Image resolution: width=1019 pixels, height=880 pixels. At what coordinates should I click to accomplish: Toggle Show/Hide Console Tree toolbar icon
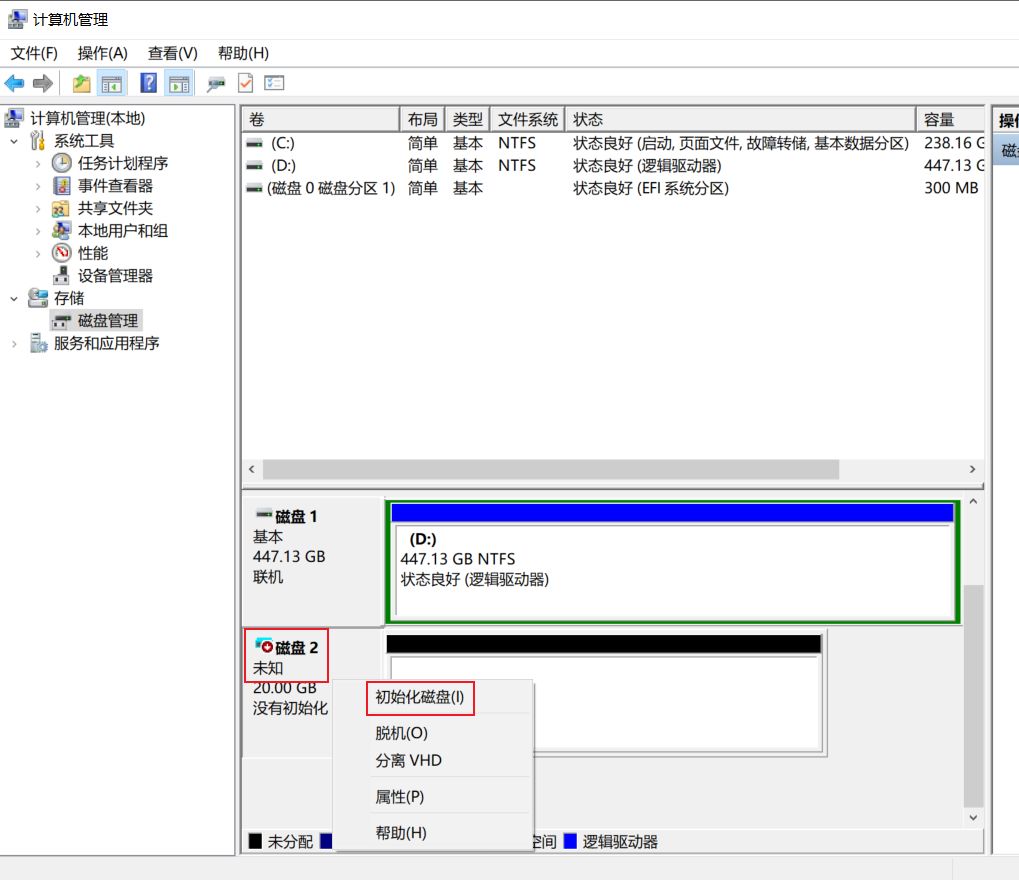coord(112,84)
